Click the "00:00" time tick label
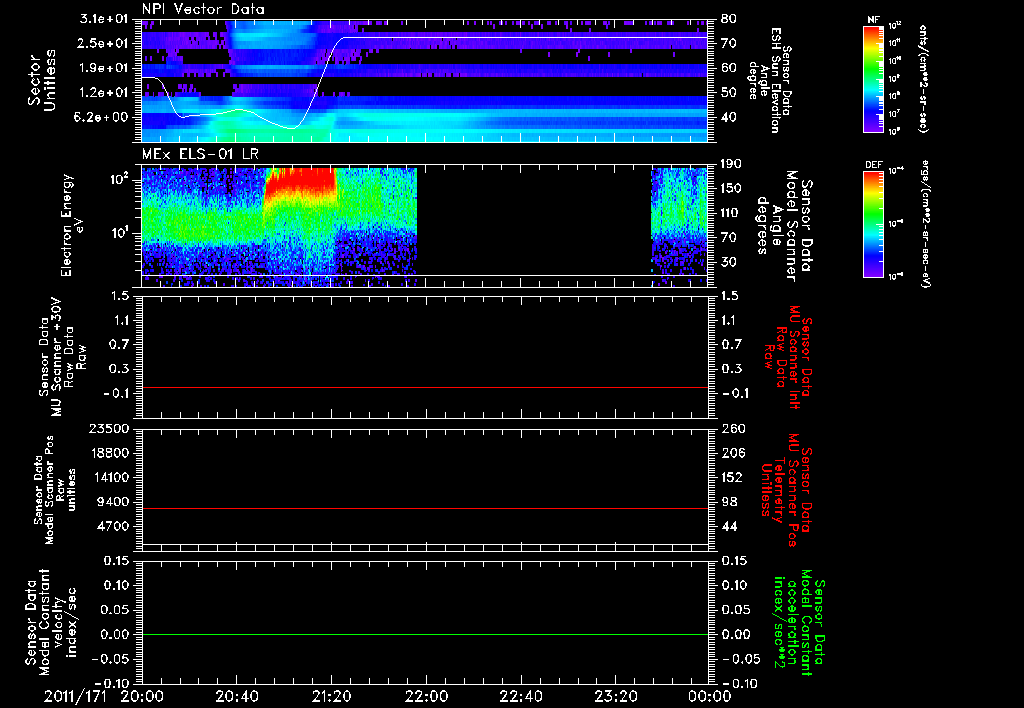 tap(710, 696)
